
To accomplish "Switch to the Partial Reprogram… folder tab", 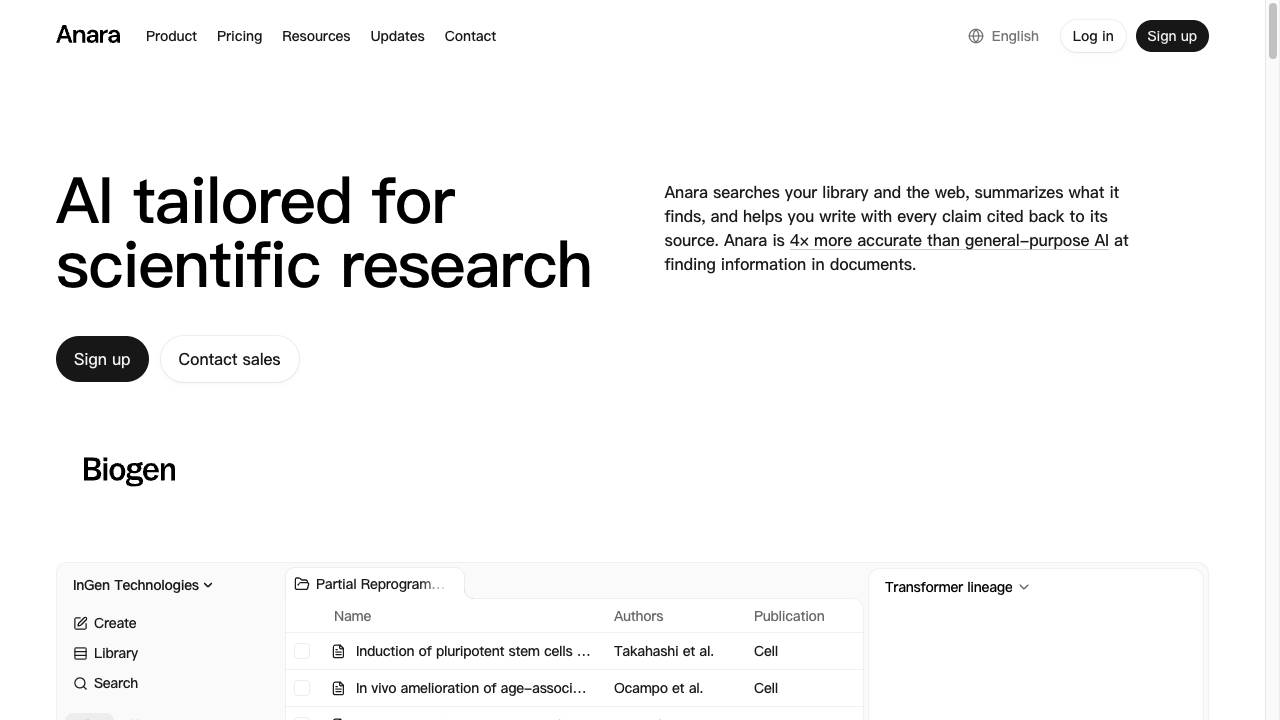I will tap(375, 584).
